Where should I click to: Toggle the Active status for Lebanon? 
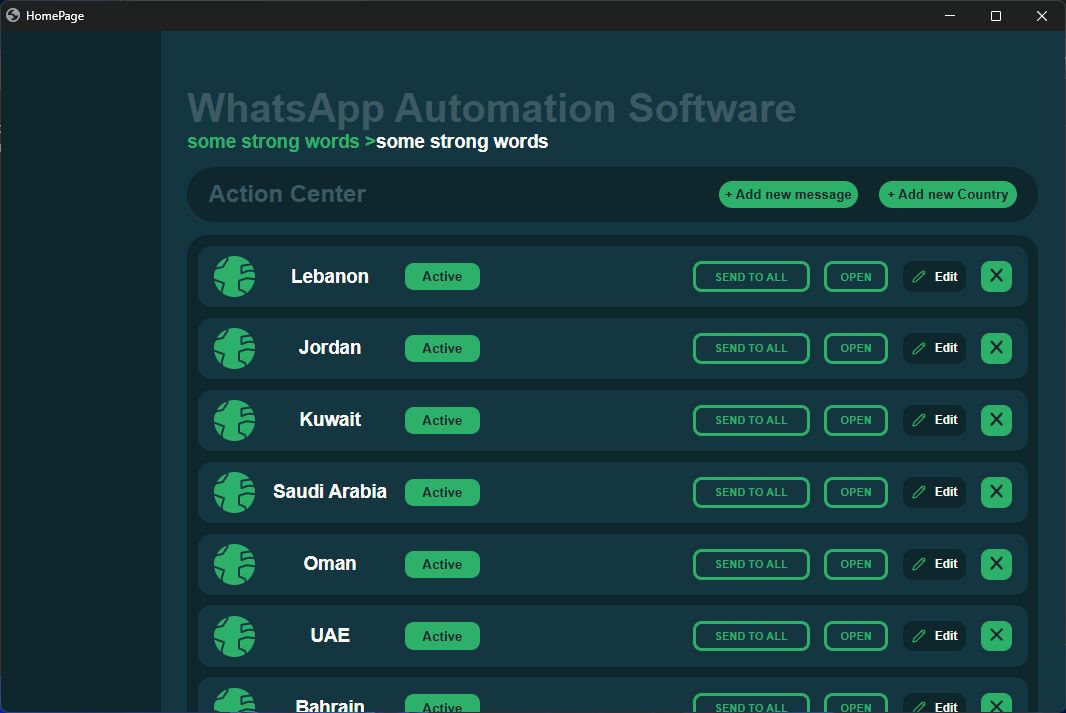pyautogui.click(x=443, y=277)
